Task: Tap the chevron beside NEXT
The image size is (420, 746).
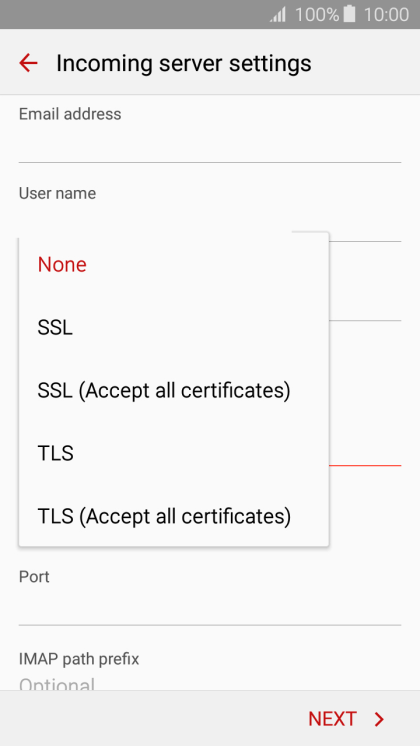Action: pos(379,719)
